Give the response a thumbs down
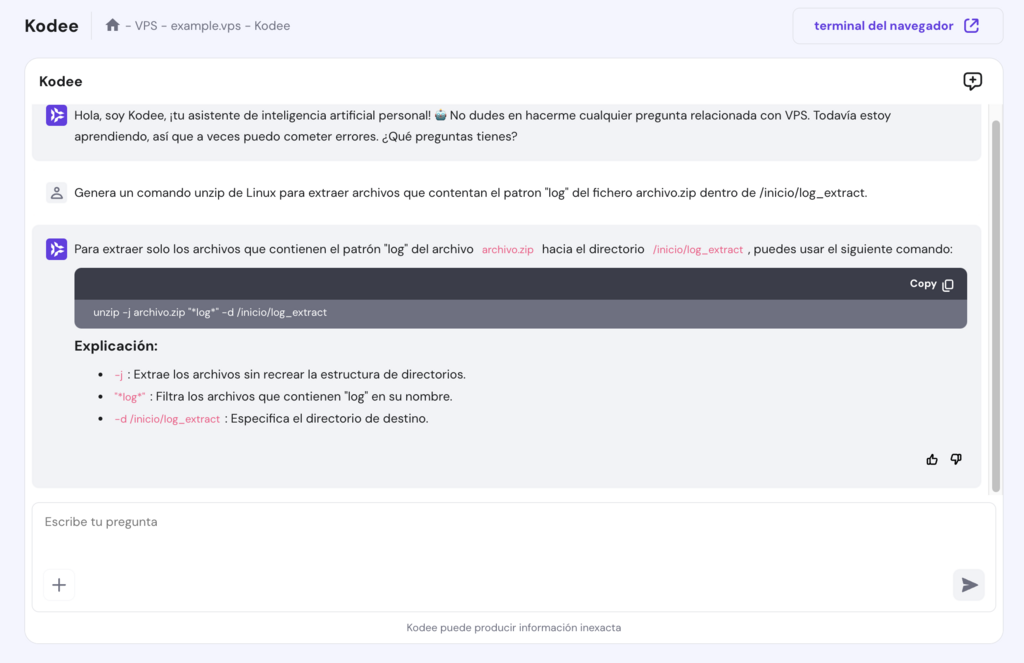Screen dimensions: 1024x663 [955, 458]
